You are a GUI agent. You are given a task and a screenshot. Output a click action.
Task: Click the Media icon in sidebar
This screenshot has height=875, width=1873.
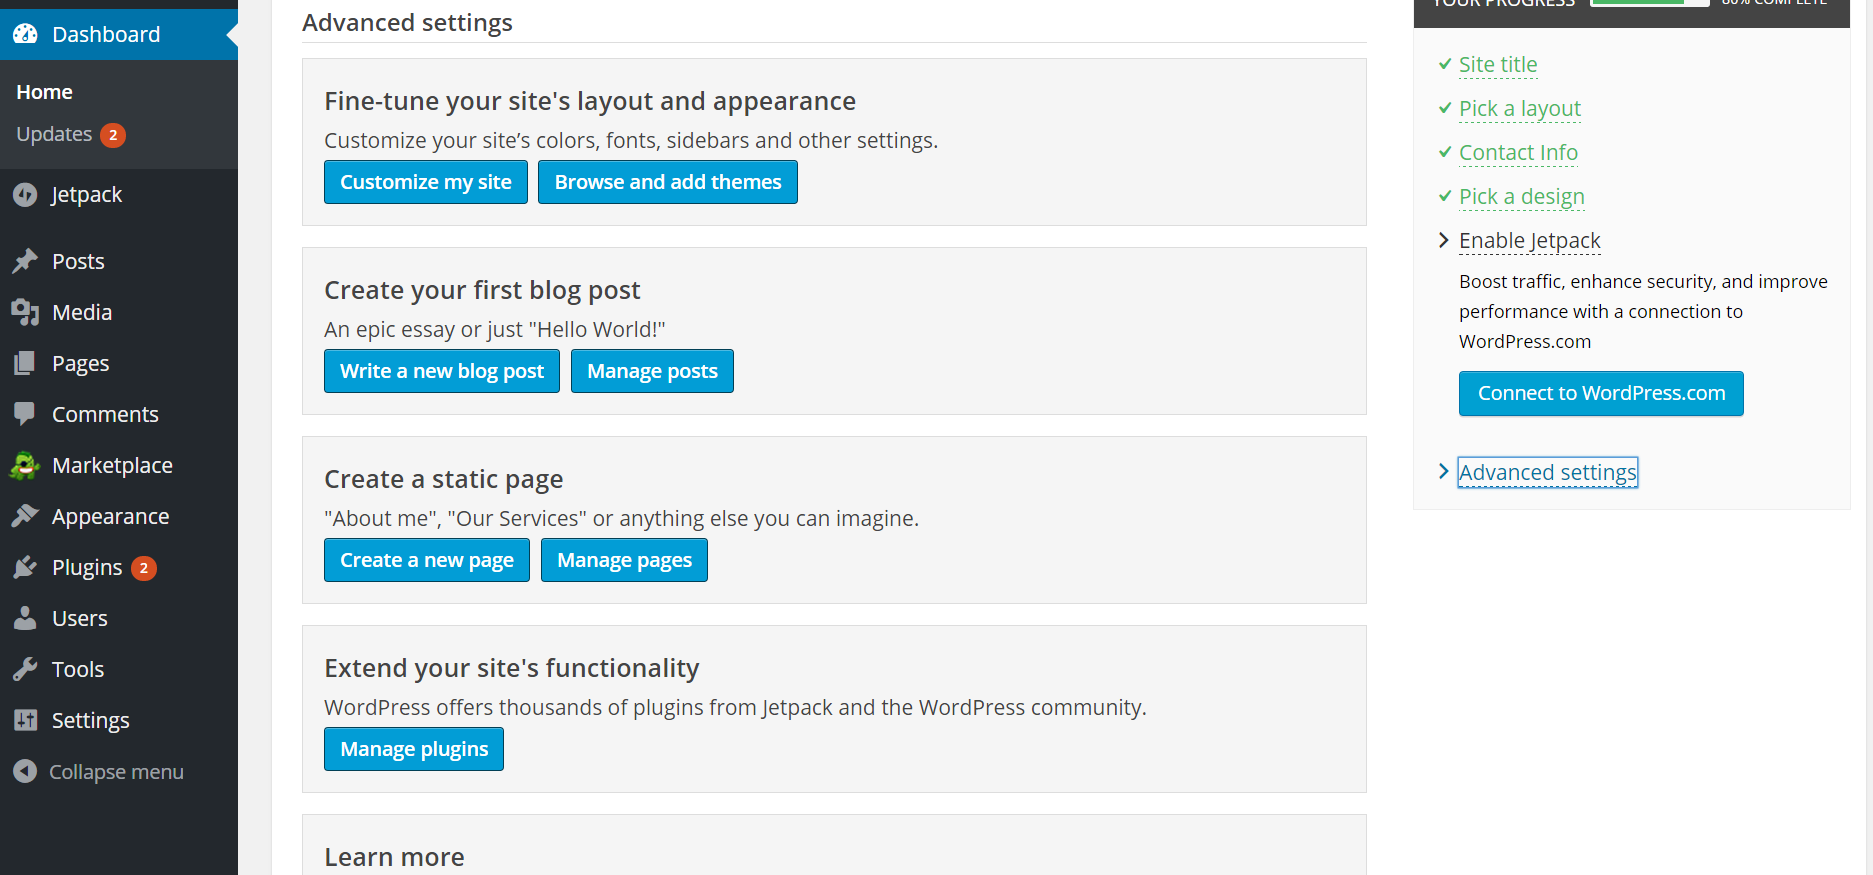click(x=25, y=312)
